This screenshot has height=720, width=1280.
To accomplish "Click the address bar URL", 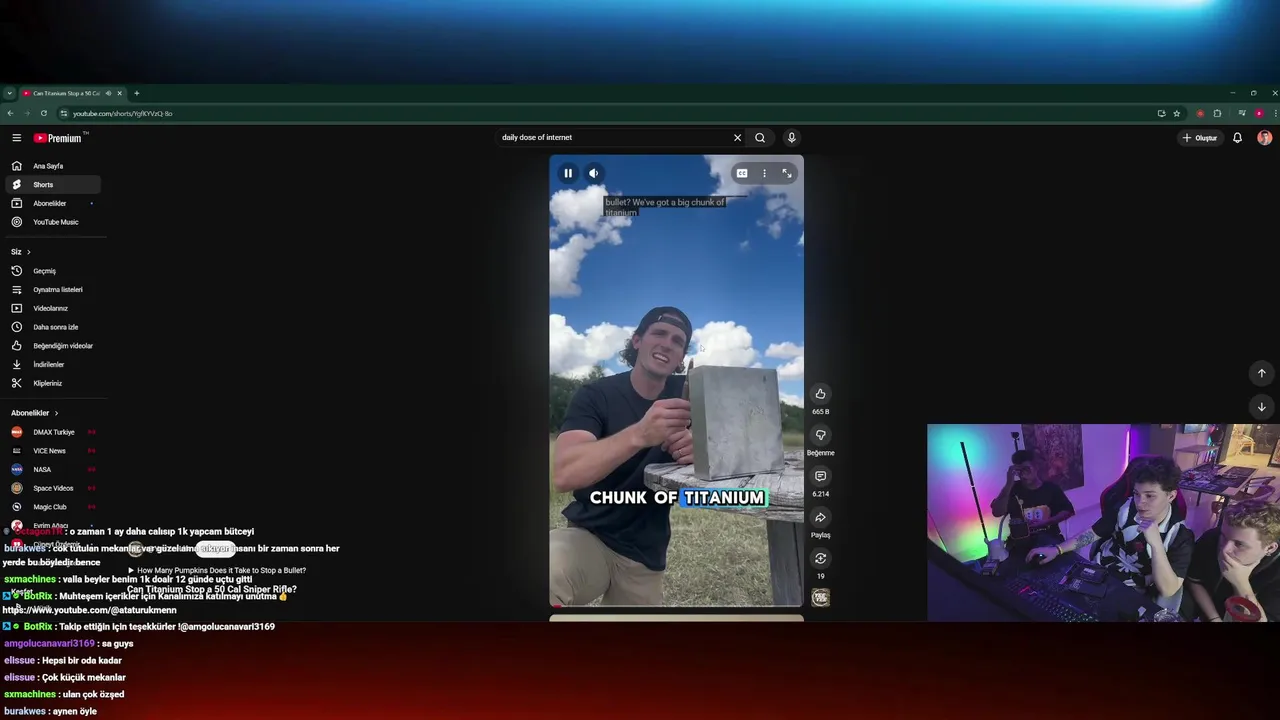I will pos(122,113).
